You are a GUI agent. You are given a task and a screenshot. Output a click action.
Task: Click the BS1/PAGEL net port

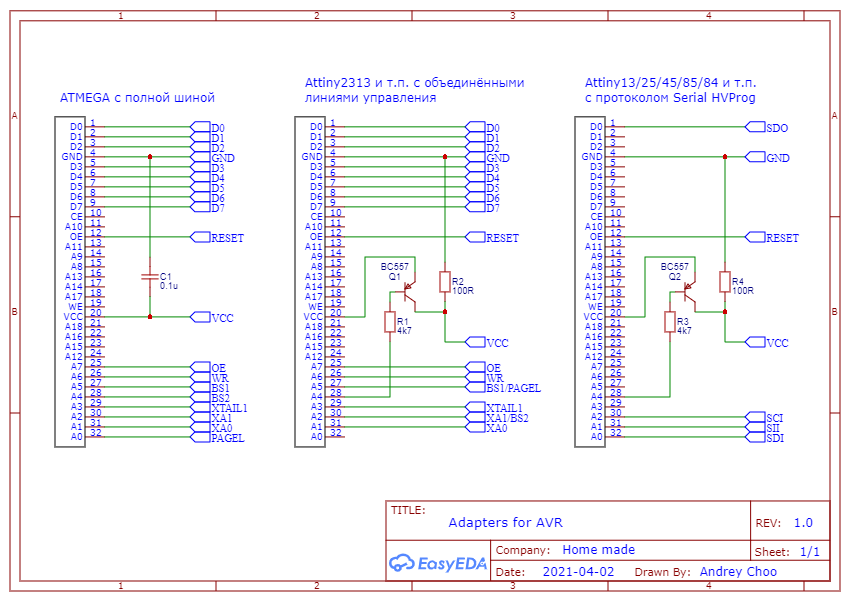(504, 387)
